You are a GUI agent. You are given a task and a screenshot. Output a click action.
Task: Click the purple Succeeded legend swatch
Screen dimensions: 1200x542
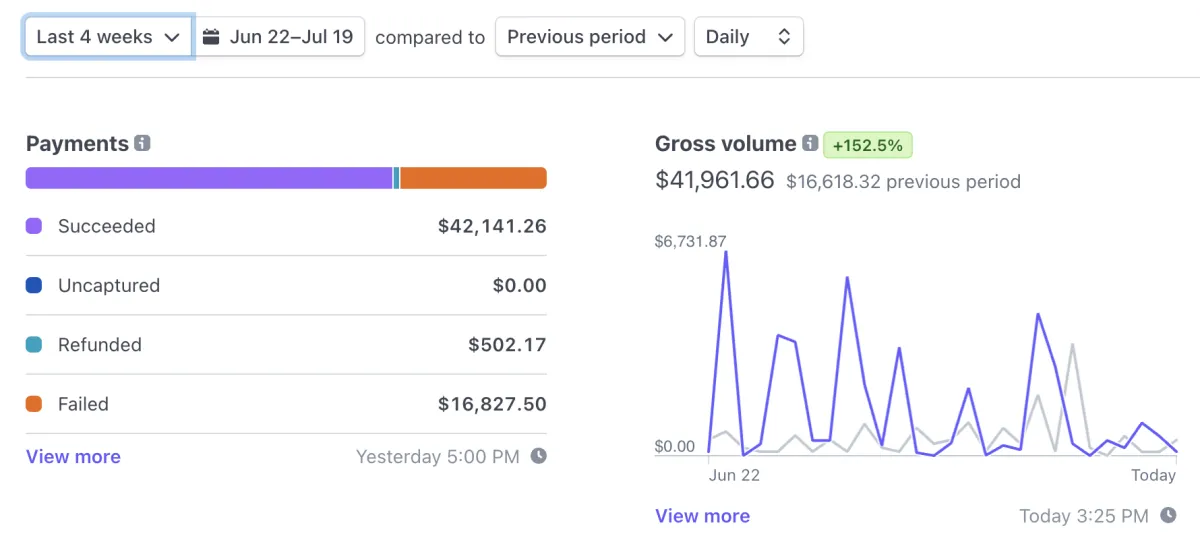(34, 226)
